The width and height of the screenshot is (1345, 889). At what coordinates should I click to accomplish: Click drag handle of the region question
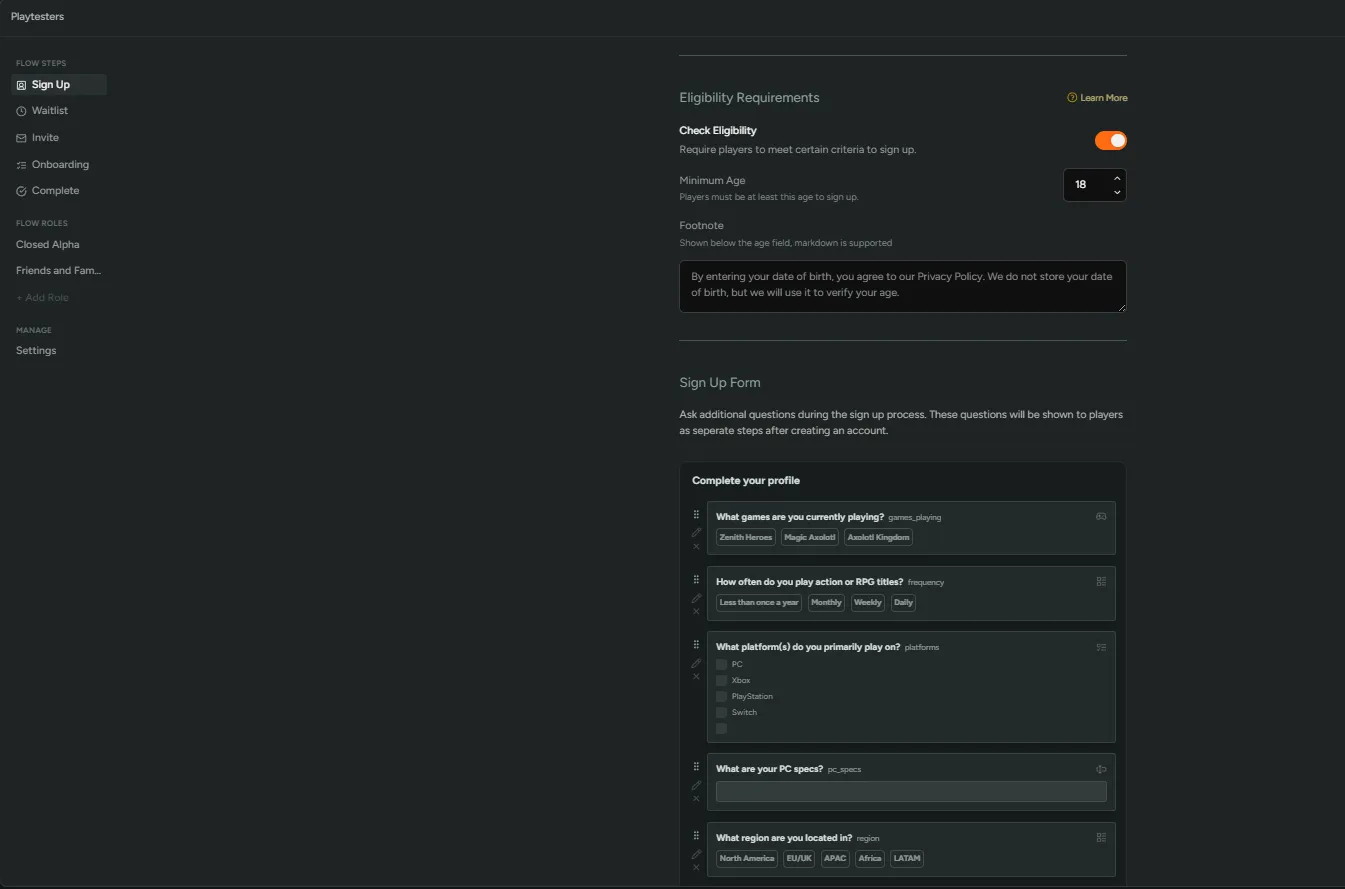[x=697, y=835]
